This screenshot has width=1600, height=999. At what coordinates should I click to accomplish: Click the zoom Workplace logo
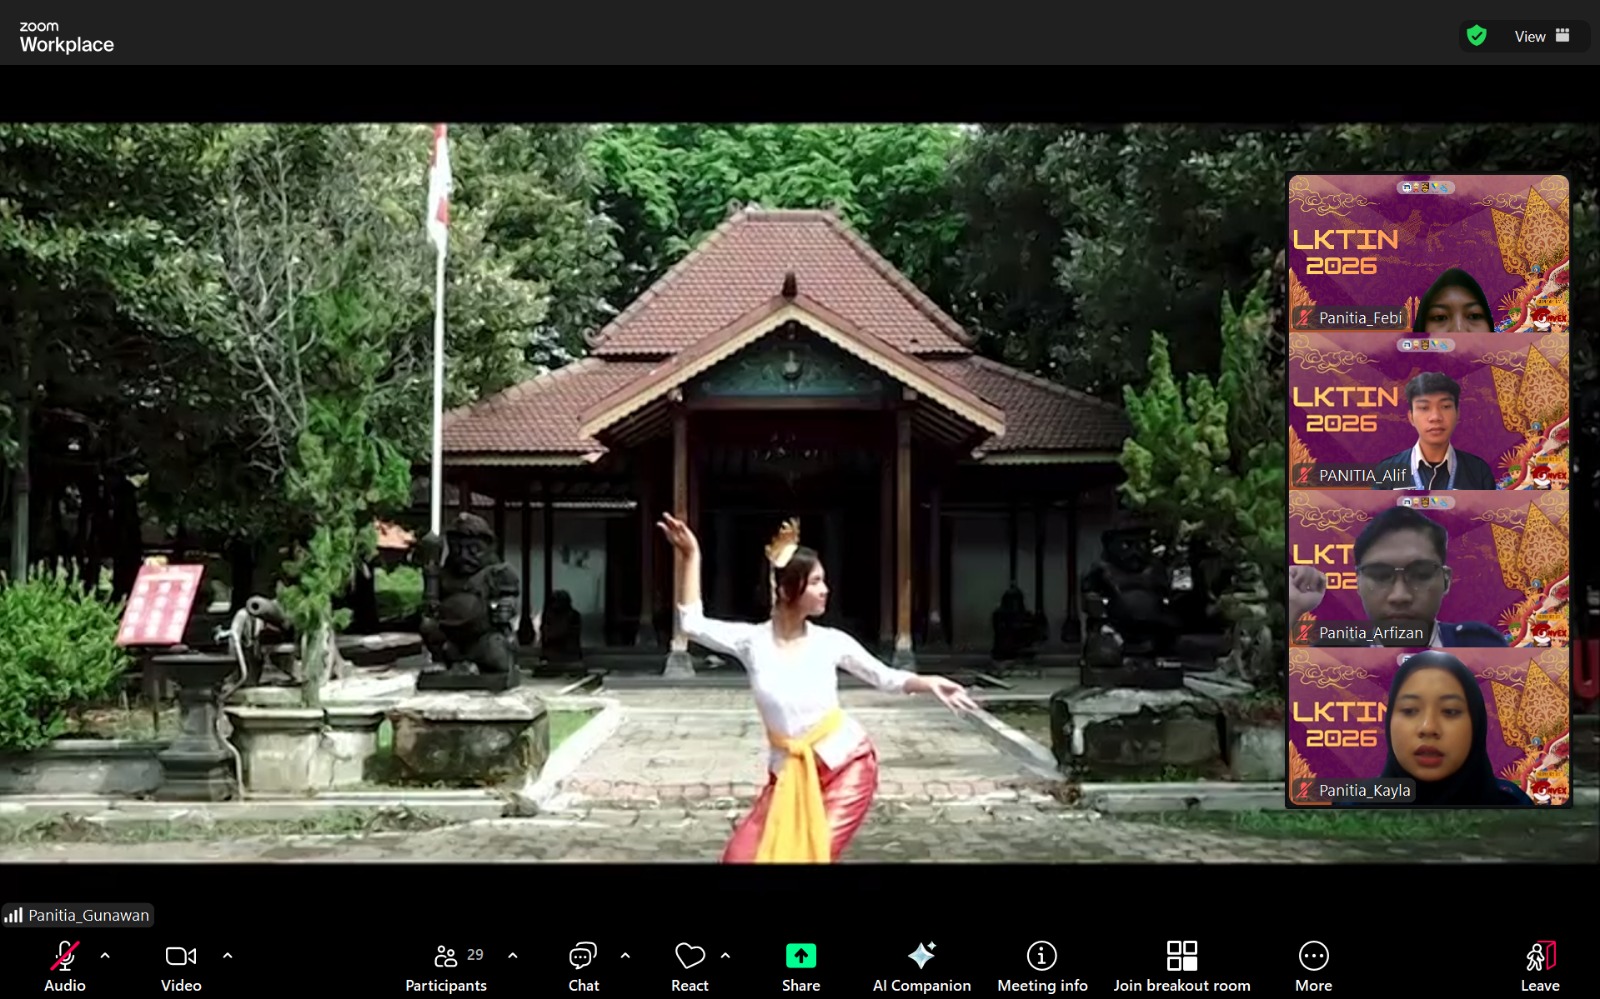point(67,35)
